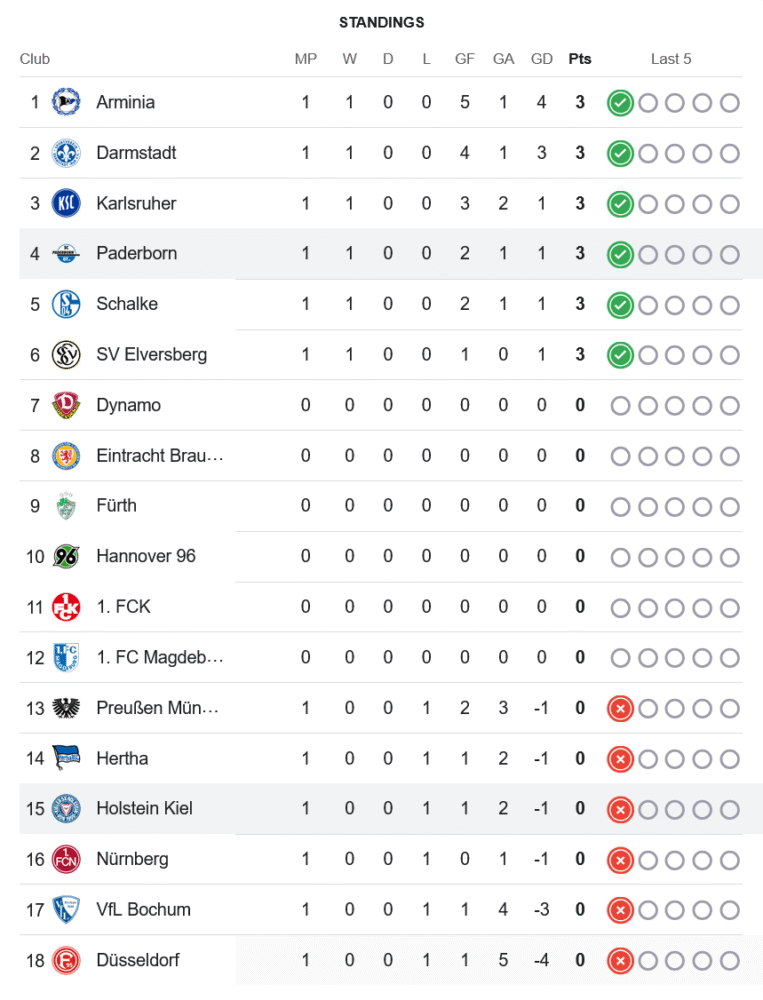Click the Last 5 column header
This screenshot has width=763, height=1000.
671,59
